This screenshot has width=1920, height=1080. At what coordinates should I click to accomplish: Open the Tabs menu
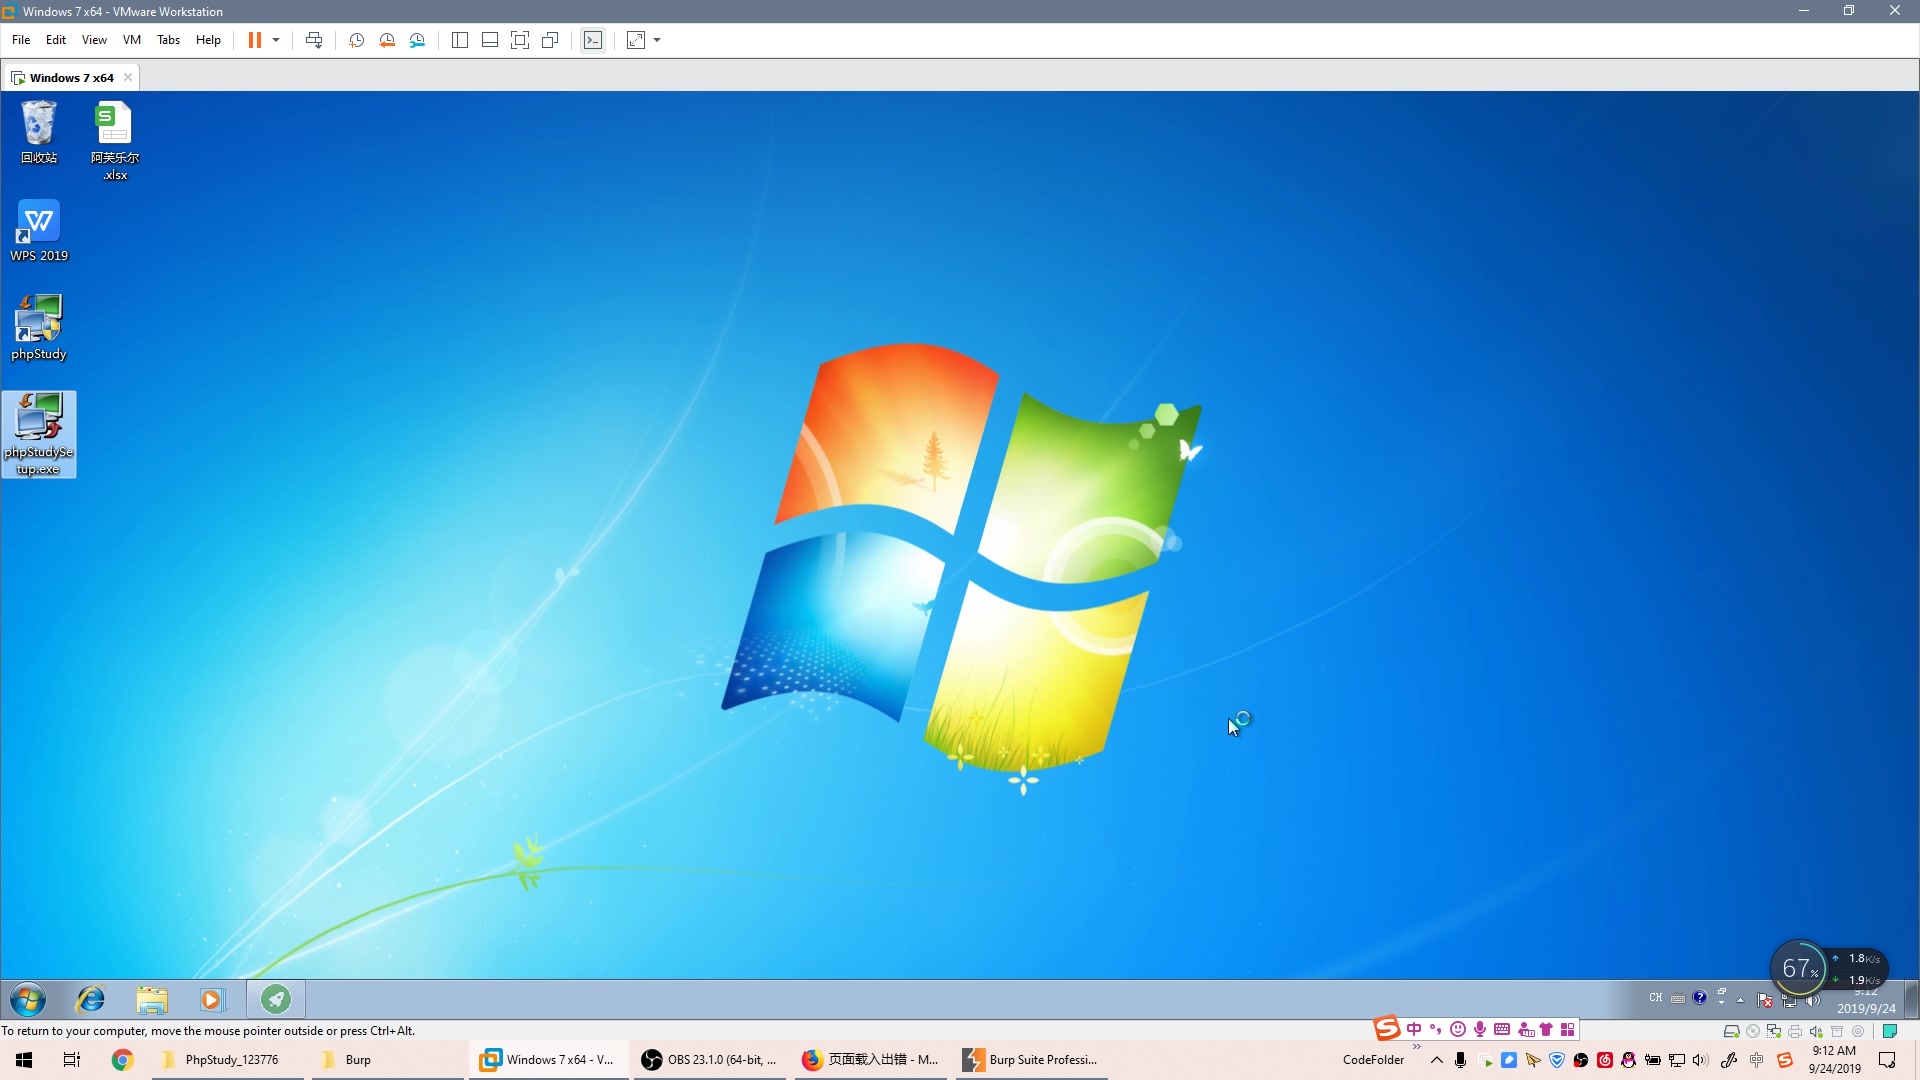tap(168, 40)
